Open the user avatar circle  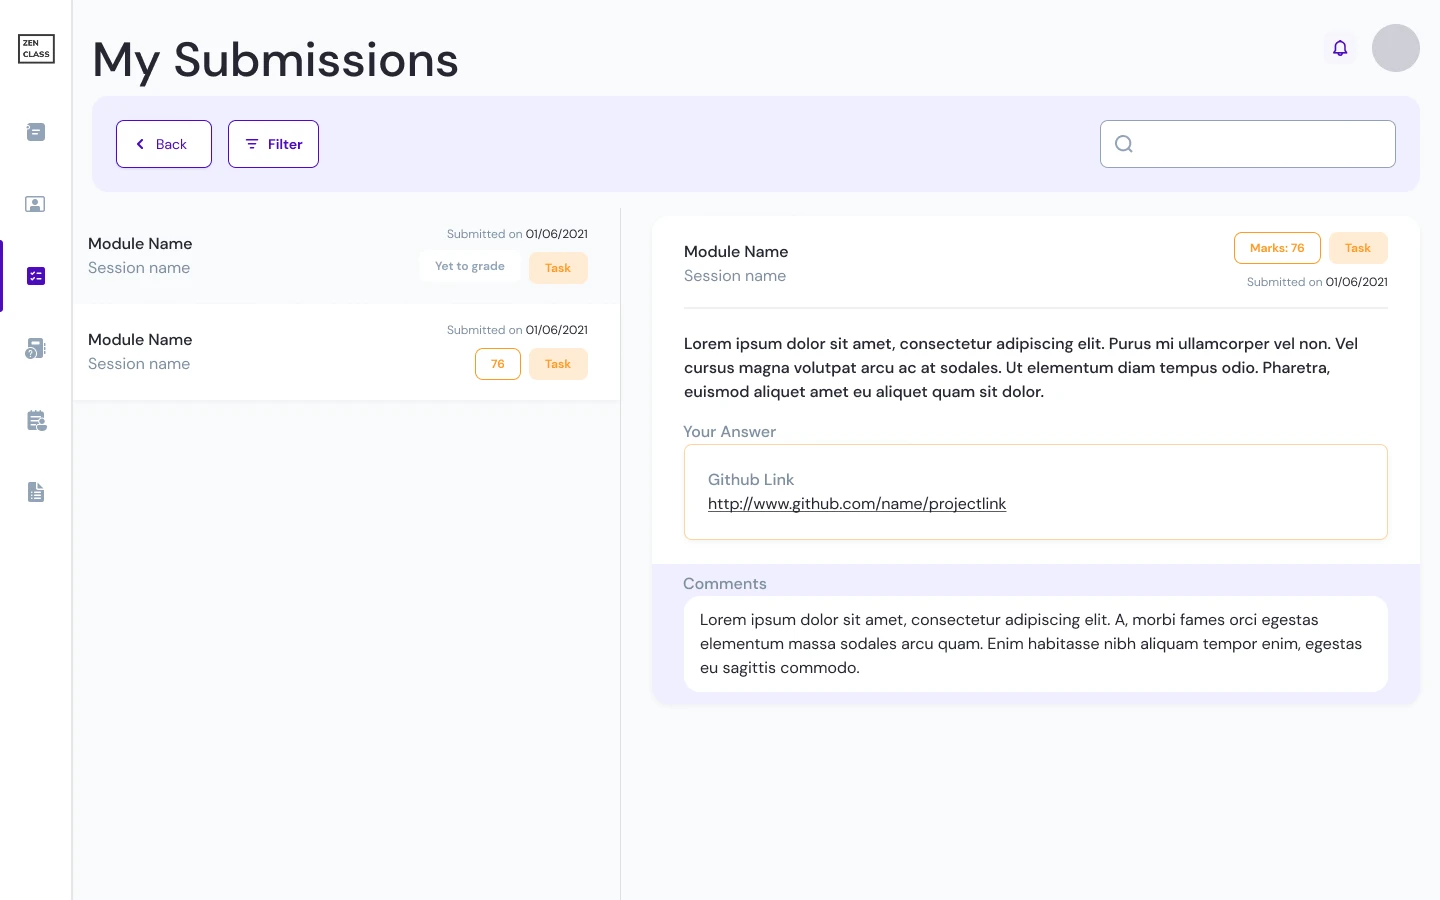[x=1396, y=48]
